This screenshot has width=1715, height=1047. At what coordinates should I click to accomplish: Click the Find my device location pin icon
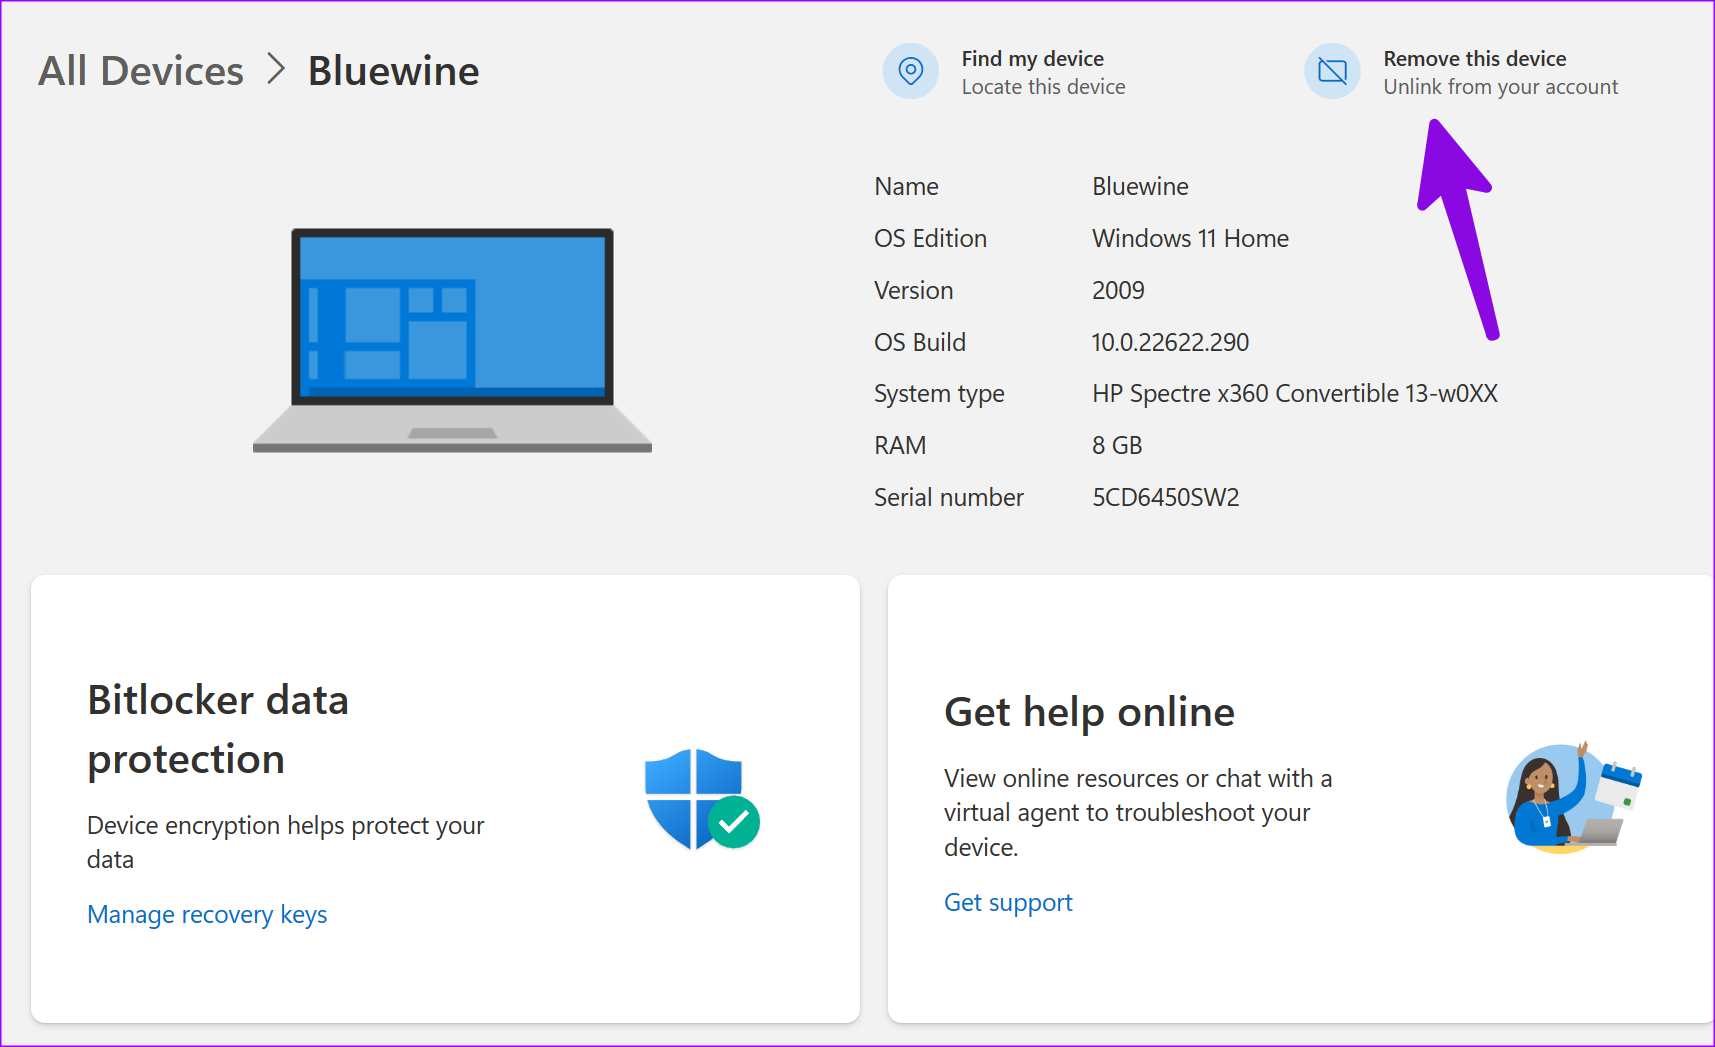tap(910, 71)
